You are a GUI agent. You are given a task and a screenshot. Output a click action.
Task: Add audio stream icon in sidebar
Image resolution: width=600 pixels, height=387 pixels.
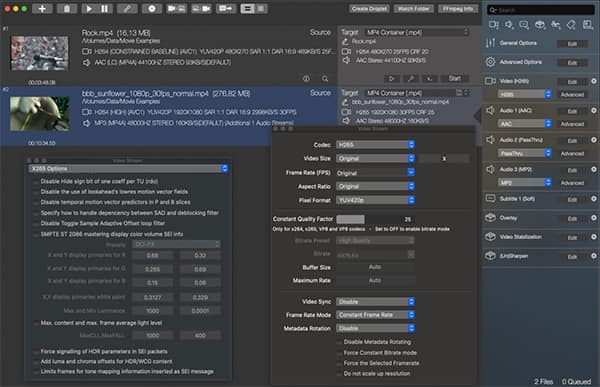(509, 25)
